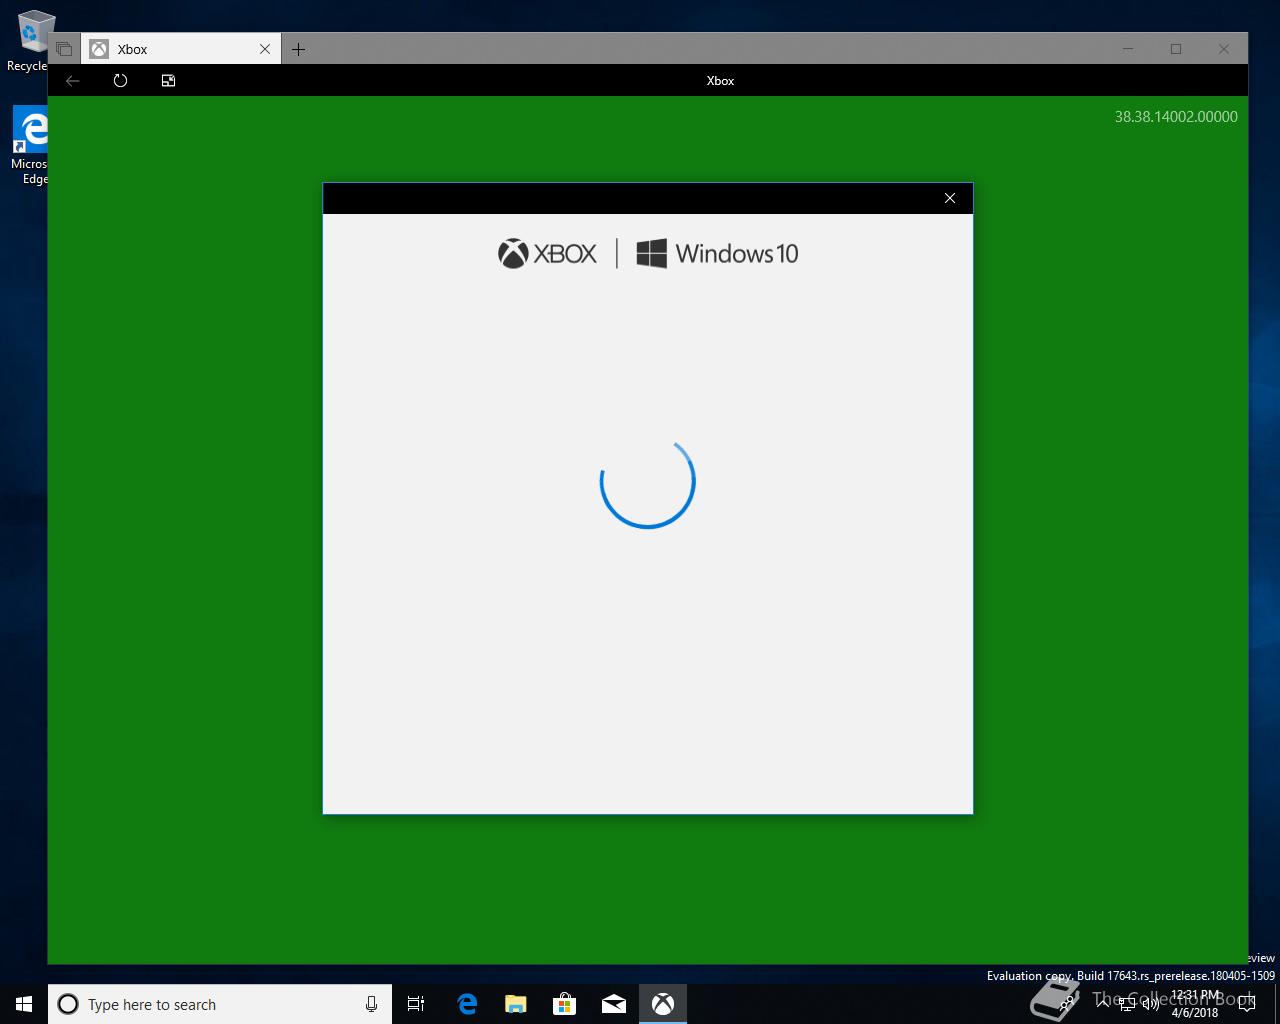Click the Type here to search box
The width and height of the screenshot is (1280, 1024).
220,1004
